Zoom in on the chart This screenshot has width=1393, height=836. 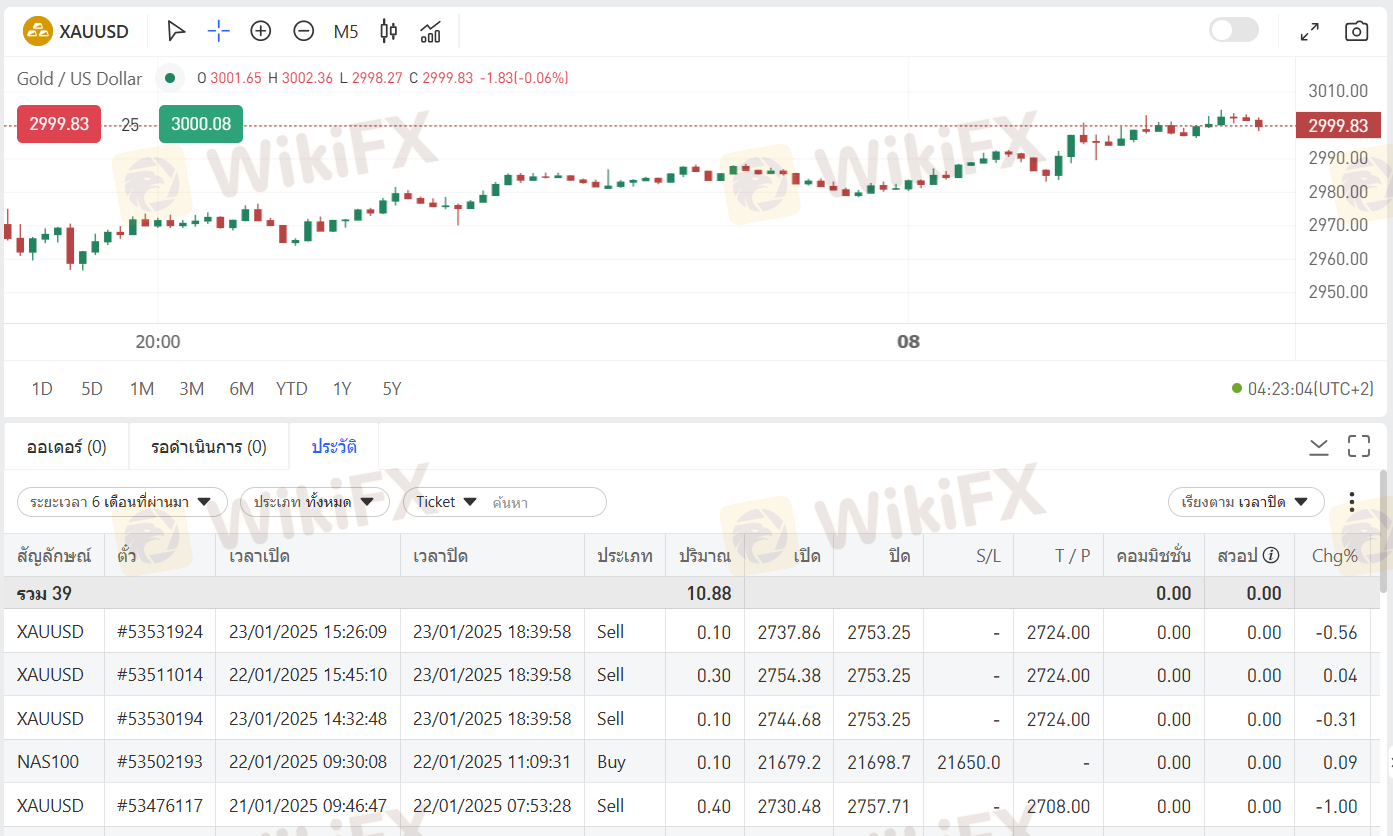(261, 31)
